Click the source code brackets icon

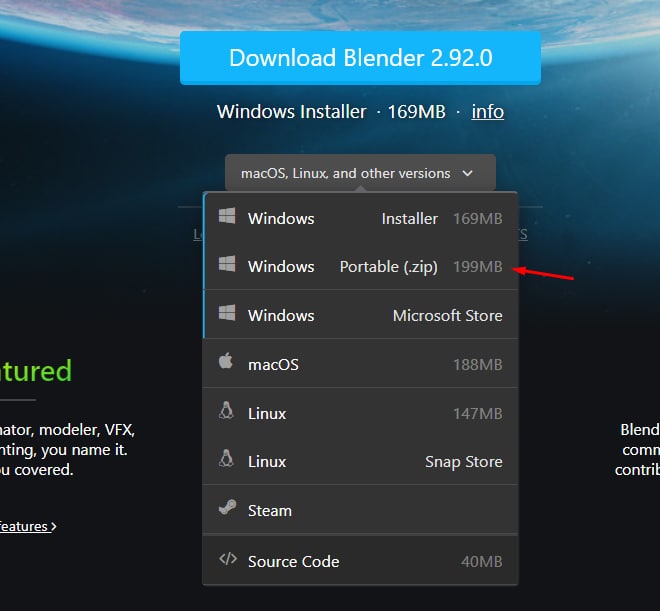click(x=228, y=559)
